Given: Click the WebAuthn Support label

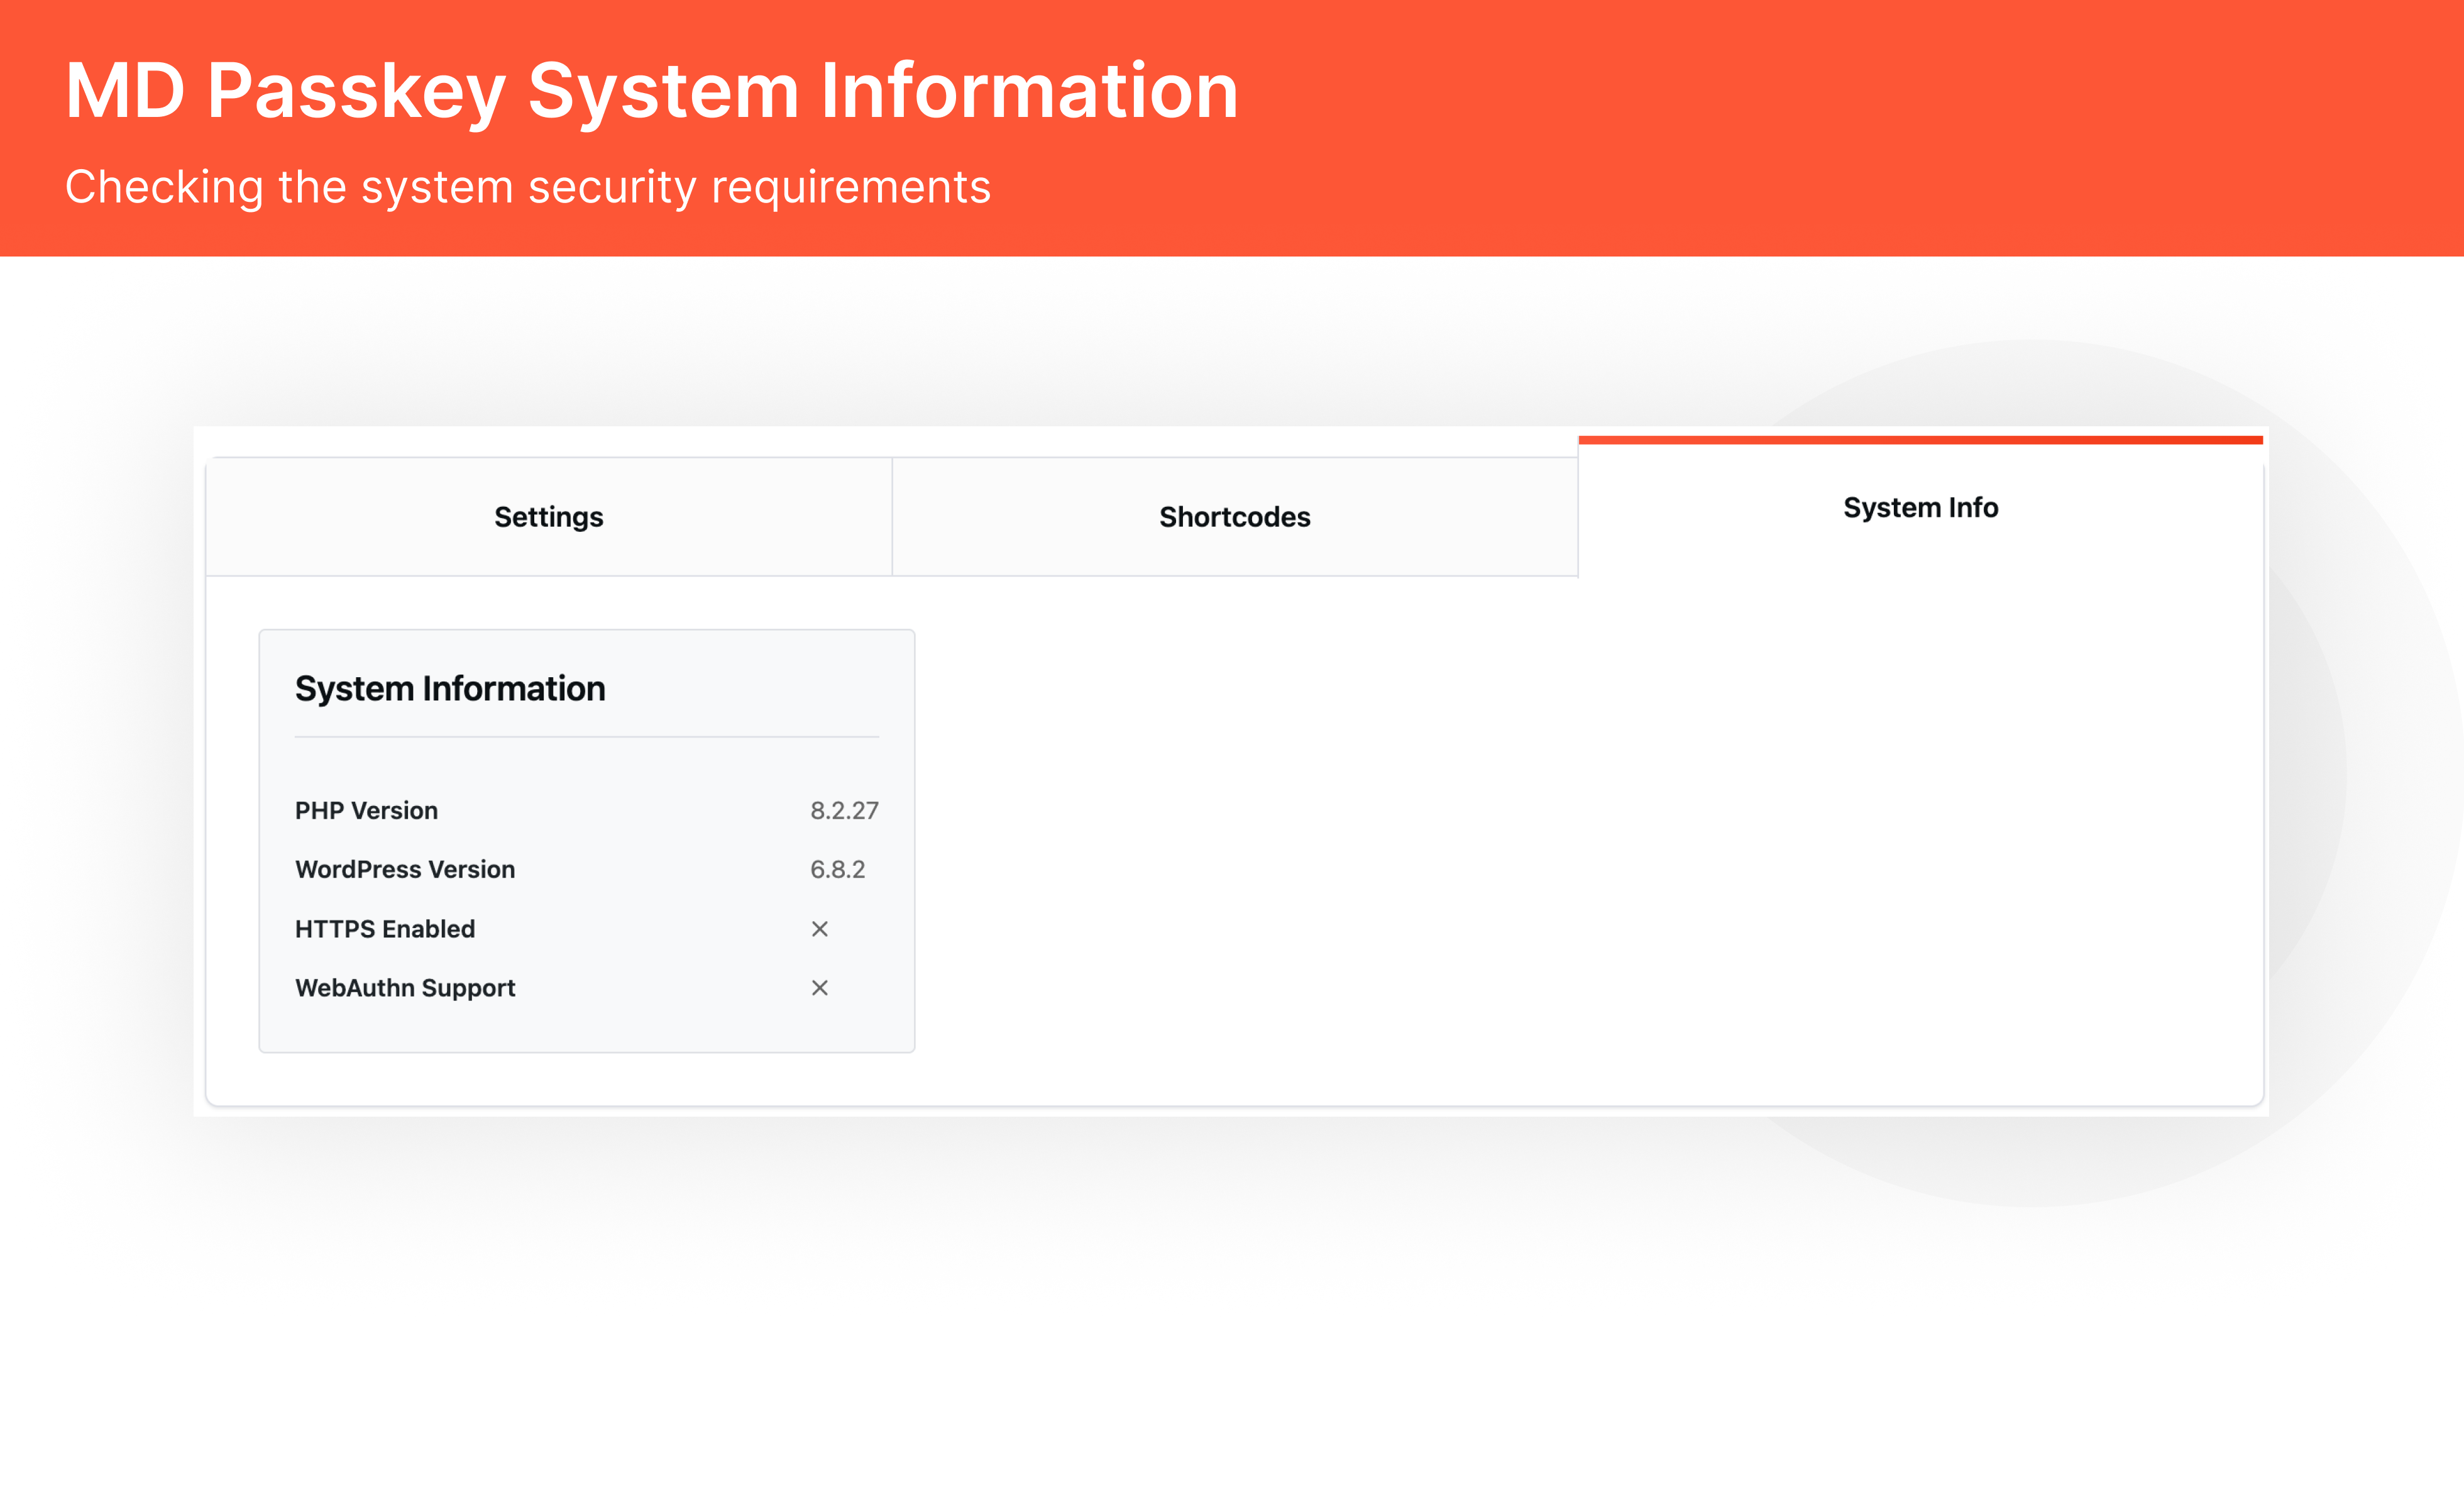Looking at the screenshot, I should click(x=405, y=988).
